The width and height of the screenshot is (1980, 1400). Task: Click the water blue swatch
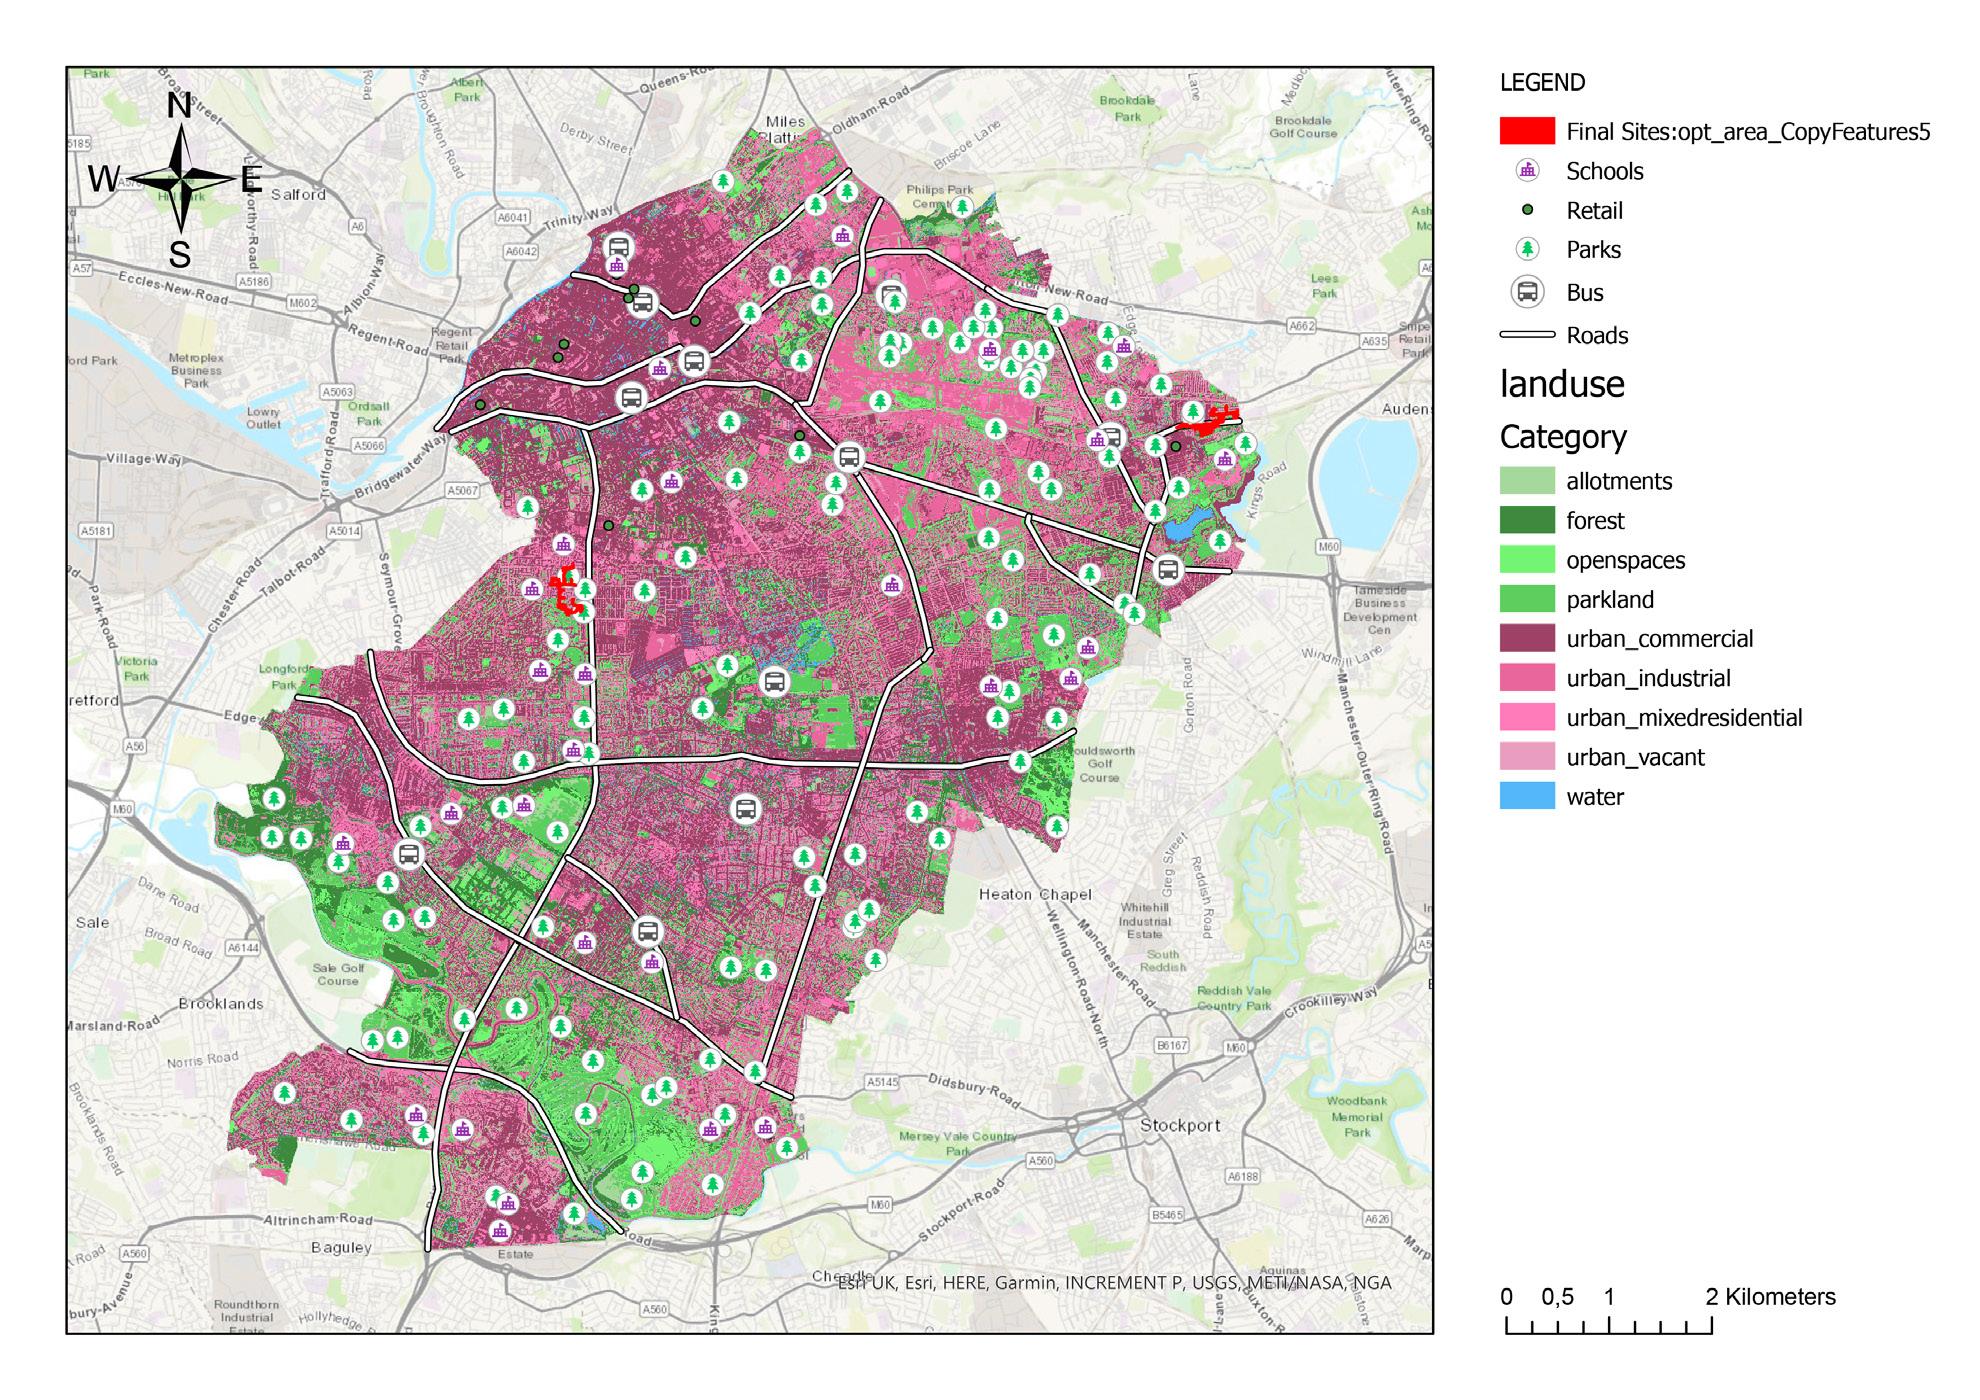tap(1527, 797)
